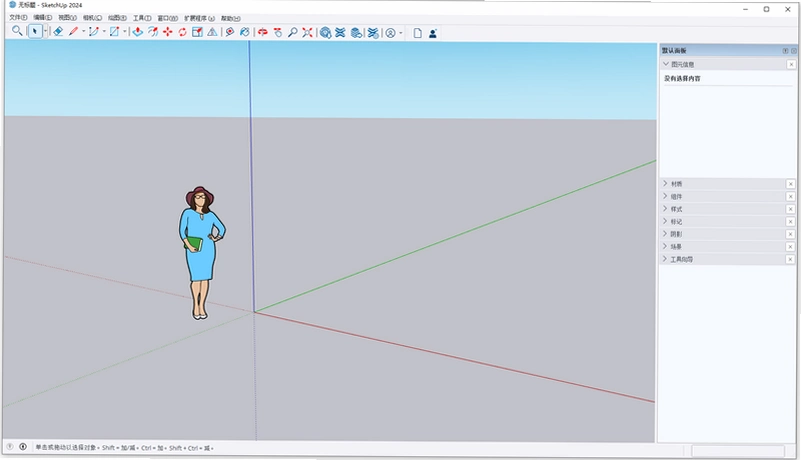The height and width of the screenshot is (460, 801).
Task: Close the 工具向导 panel with X
Action: 790,259
